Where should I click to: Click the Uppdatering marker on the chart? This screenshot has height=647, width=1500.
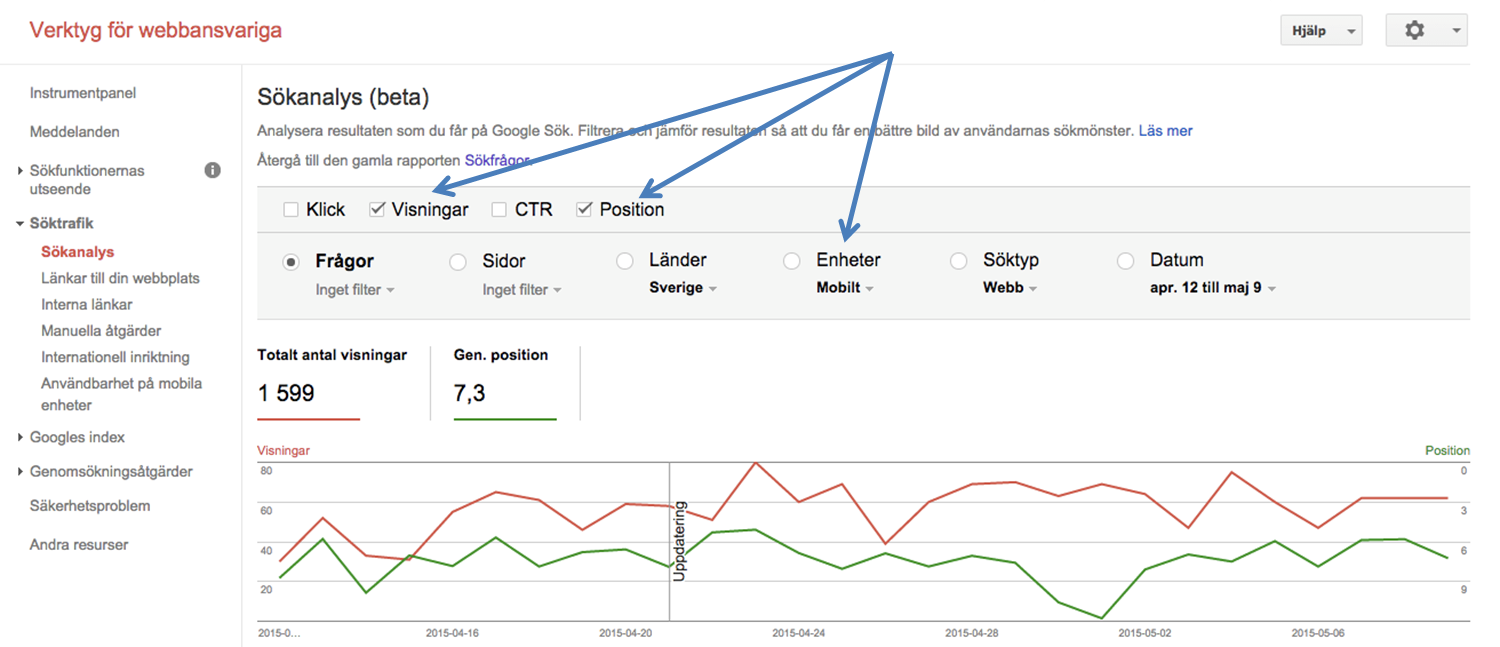pyautogui.click(x=679, y=540)
